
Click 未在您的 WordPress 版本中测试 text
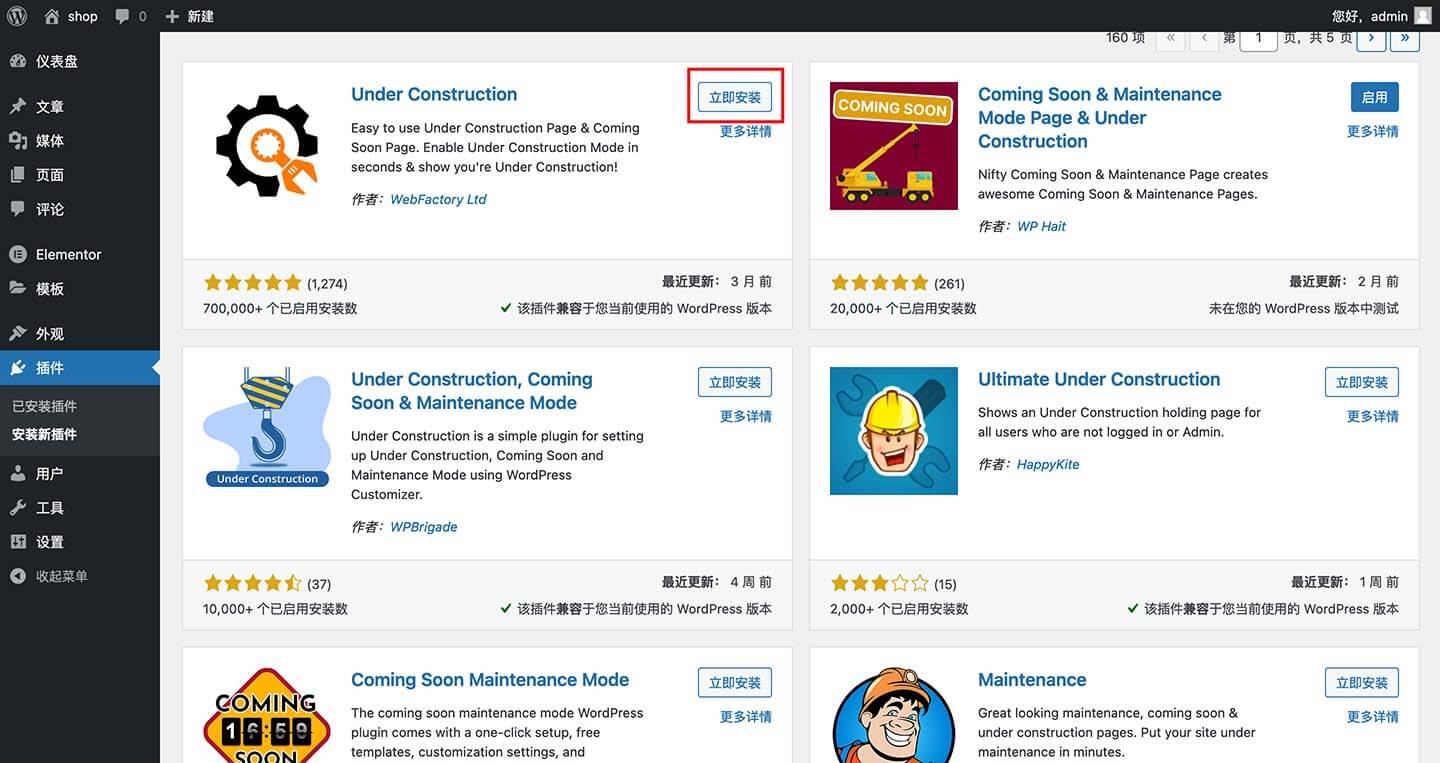(1304, 308)
